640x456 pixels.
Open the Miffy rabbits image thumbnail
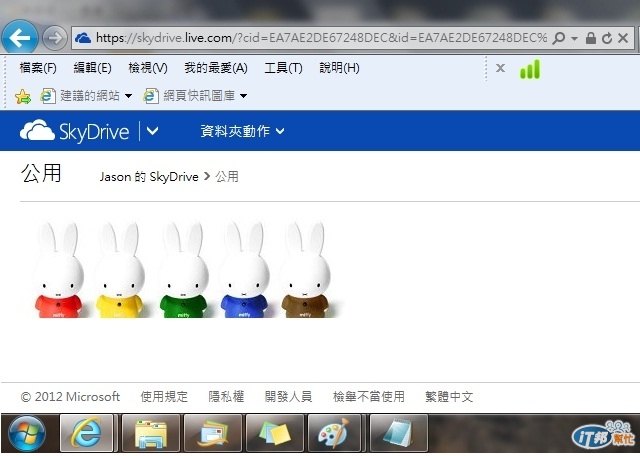(187, 269)
